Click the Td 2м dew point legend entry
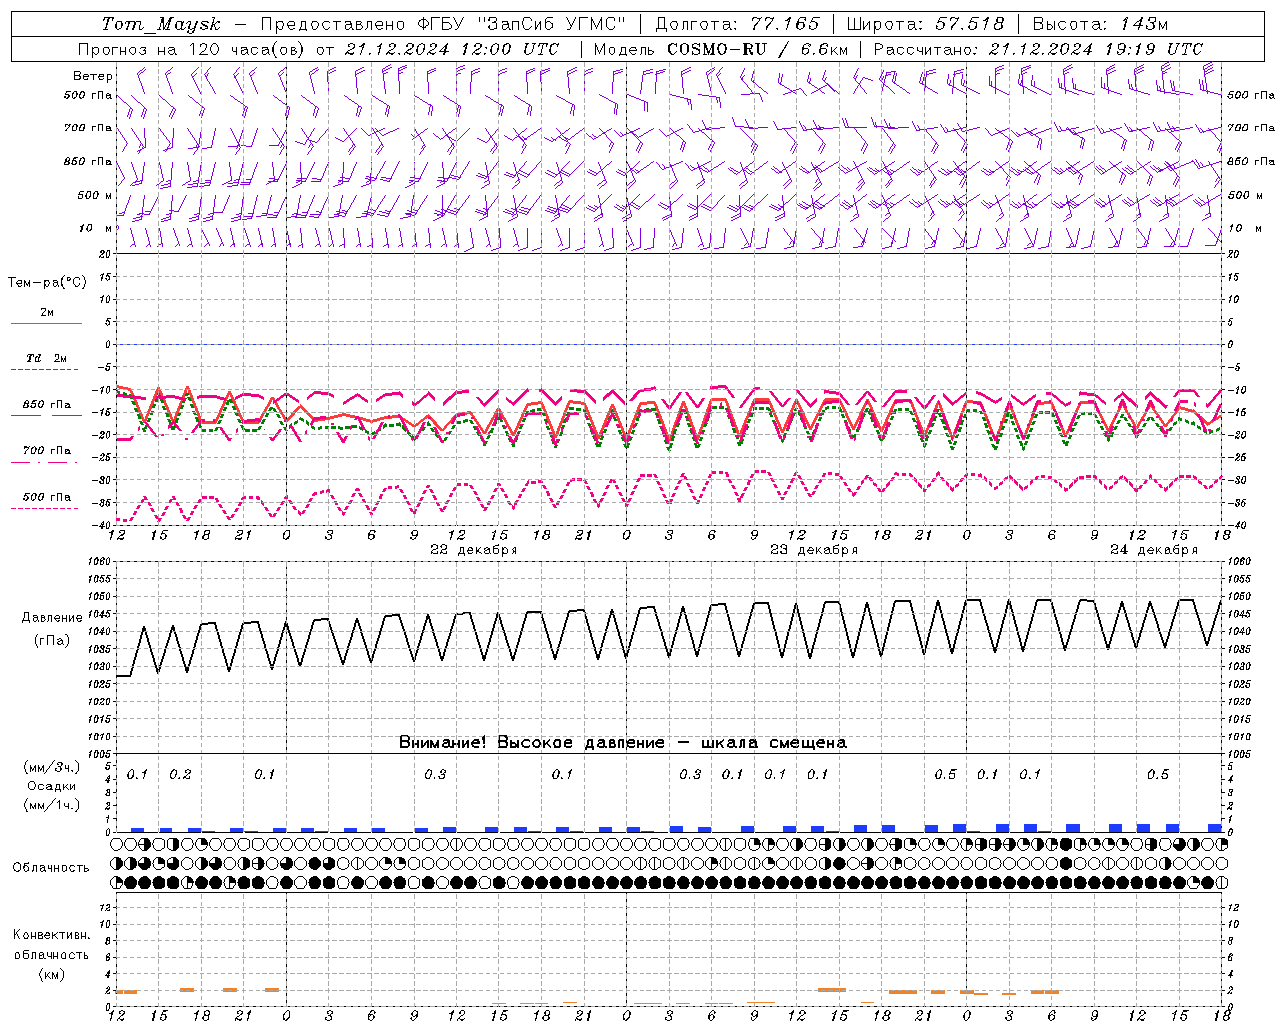 [x=46, y=358]
